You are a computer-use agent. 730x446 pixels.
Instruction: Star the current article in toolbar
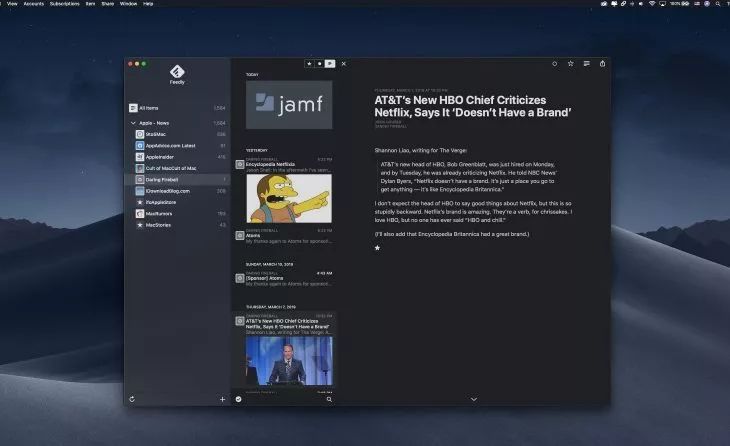(570, 64)
